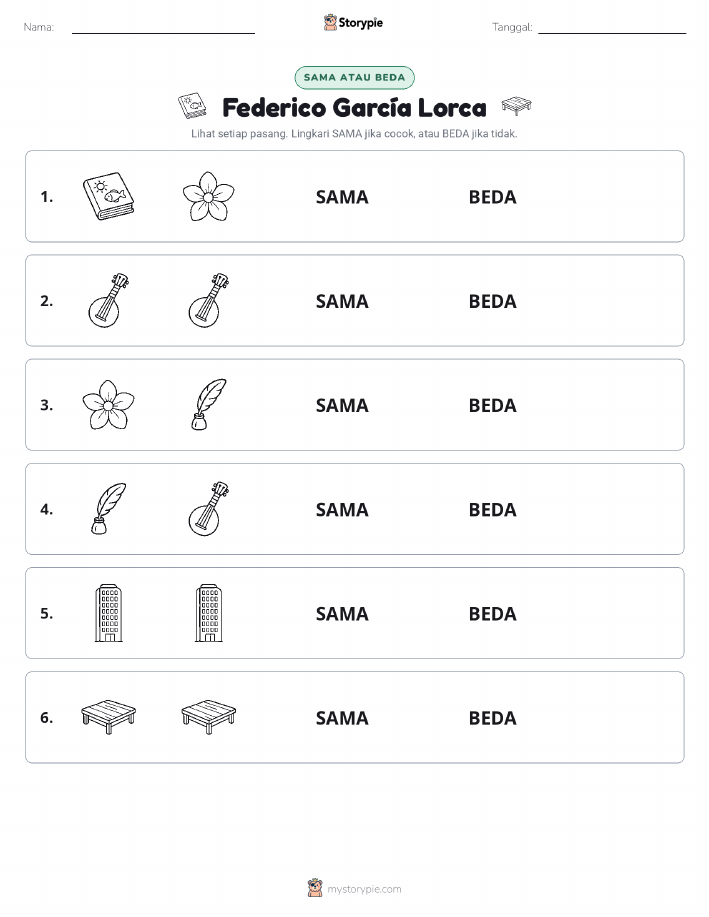Select BEDA for row 4
Viewport: 709px width, 917px height.
click(x=492, y=509)
